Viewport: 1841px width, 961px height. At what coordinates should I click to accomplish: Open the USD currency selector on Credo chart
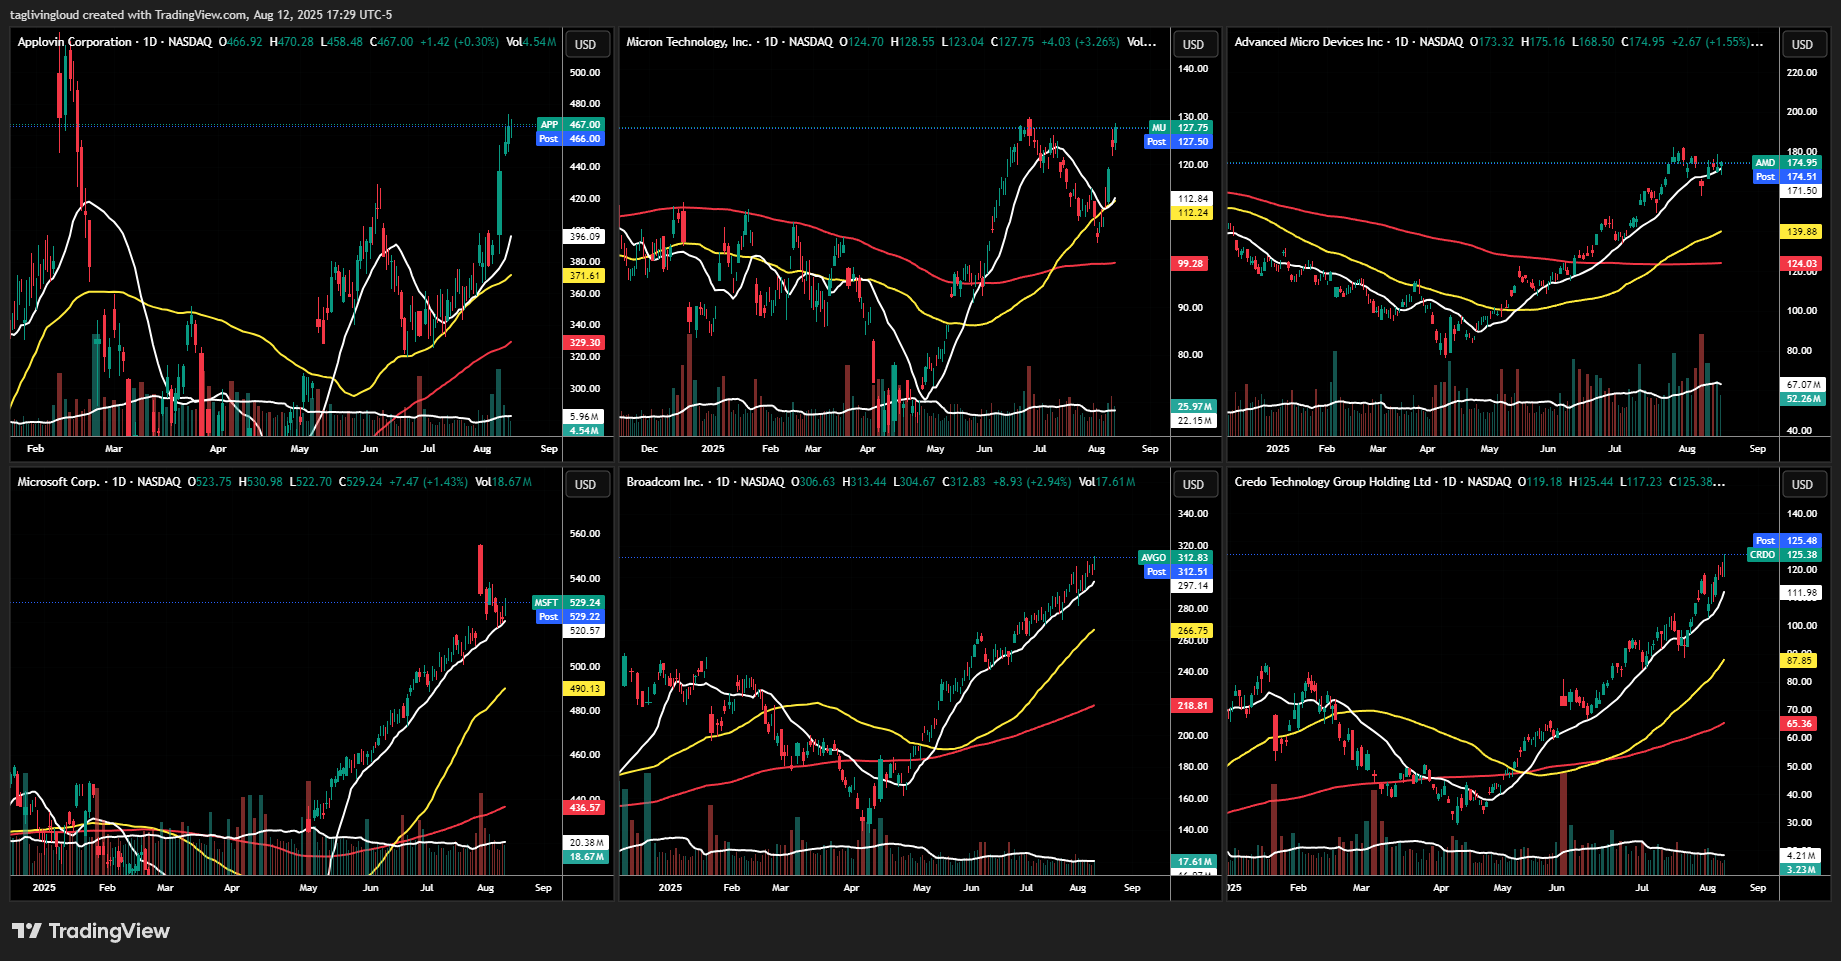click(1802, 484)
